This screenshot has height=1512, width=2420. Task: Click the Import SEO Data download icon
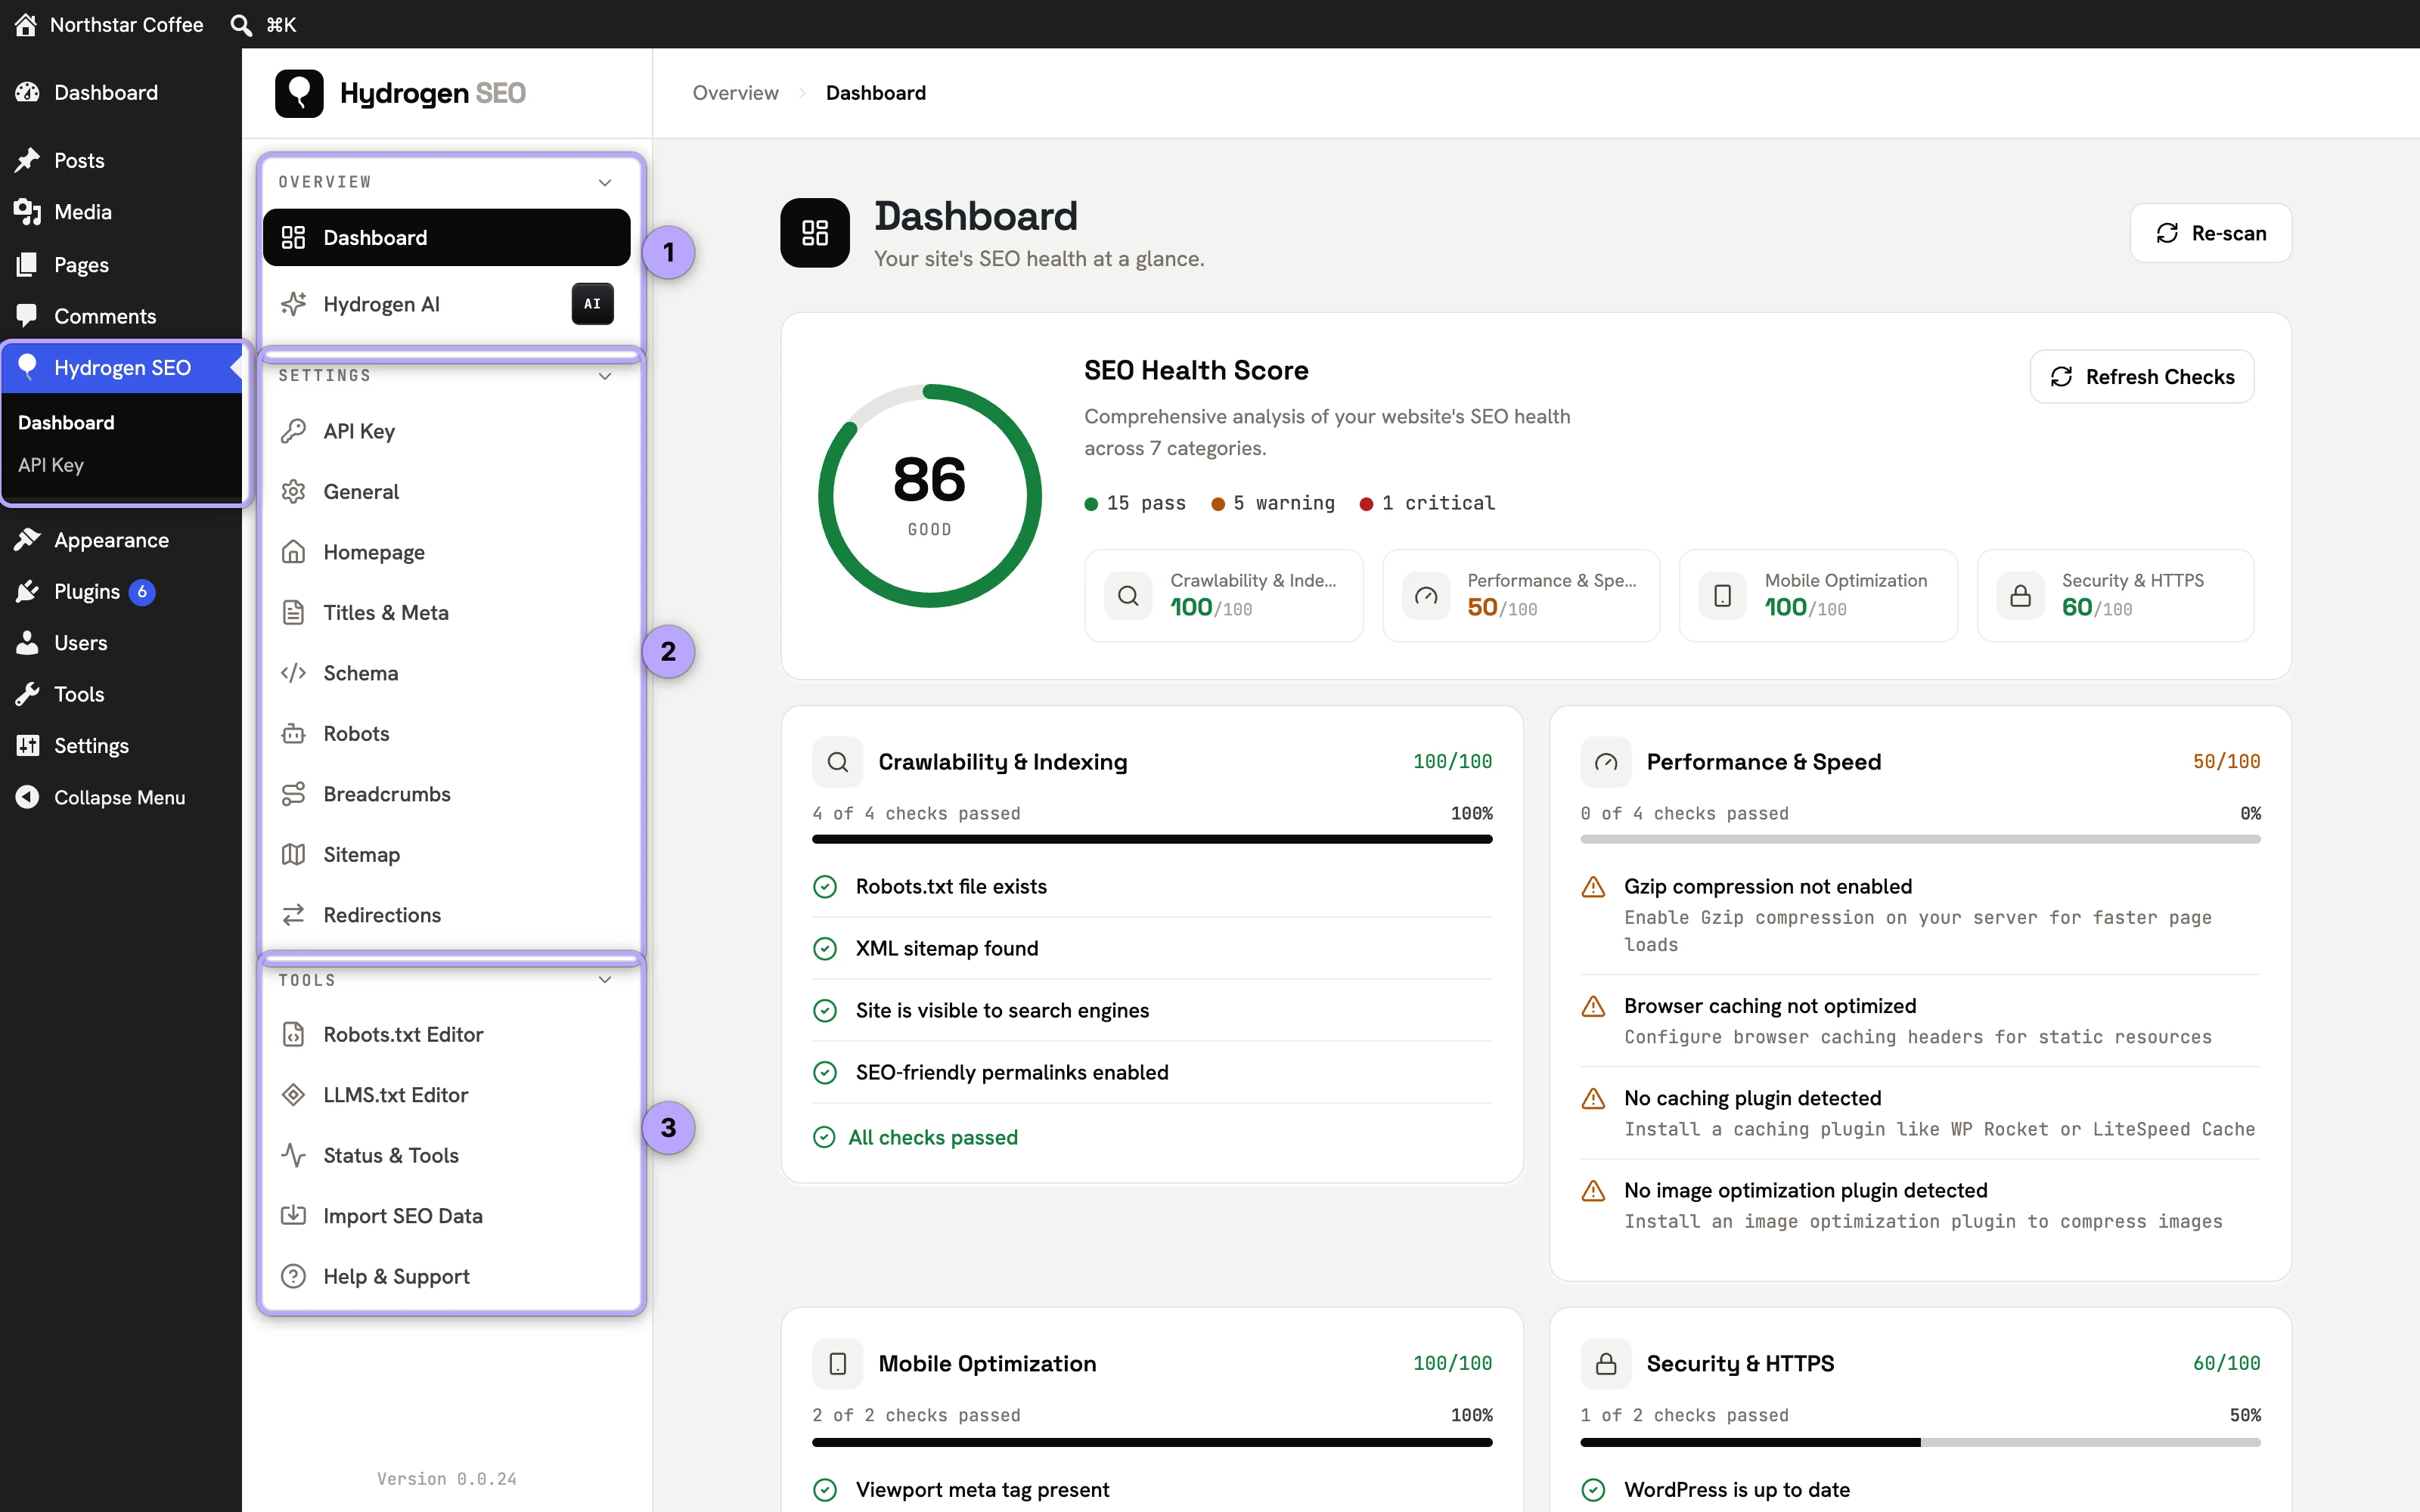pos(293,1216)
